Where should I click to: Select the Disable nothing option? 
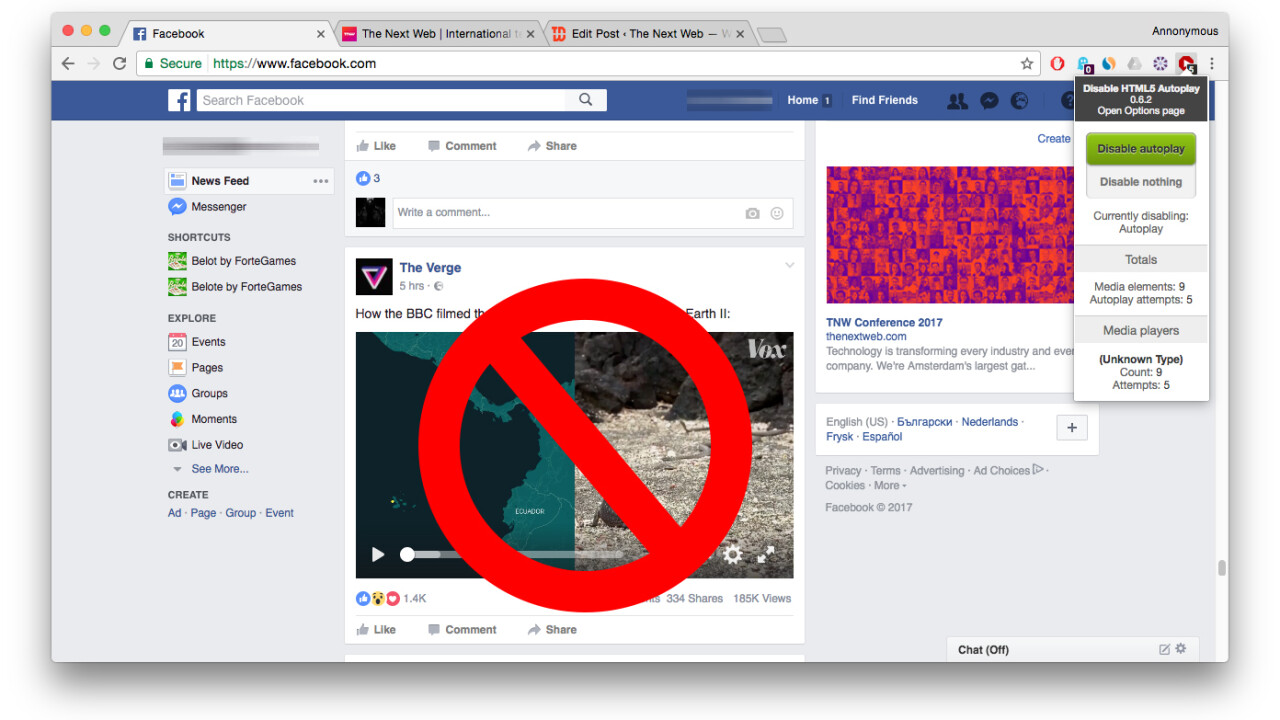pyautogui.click(x=1141, y=182)
